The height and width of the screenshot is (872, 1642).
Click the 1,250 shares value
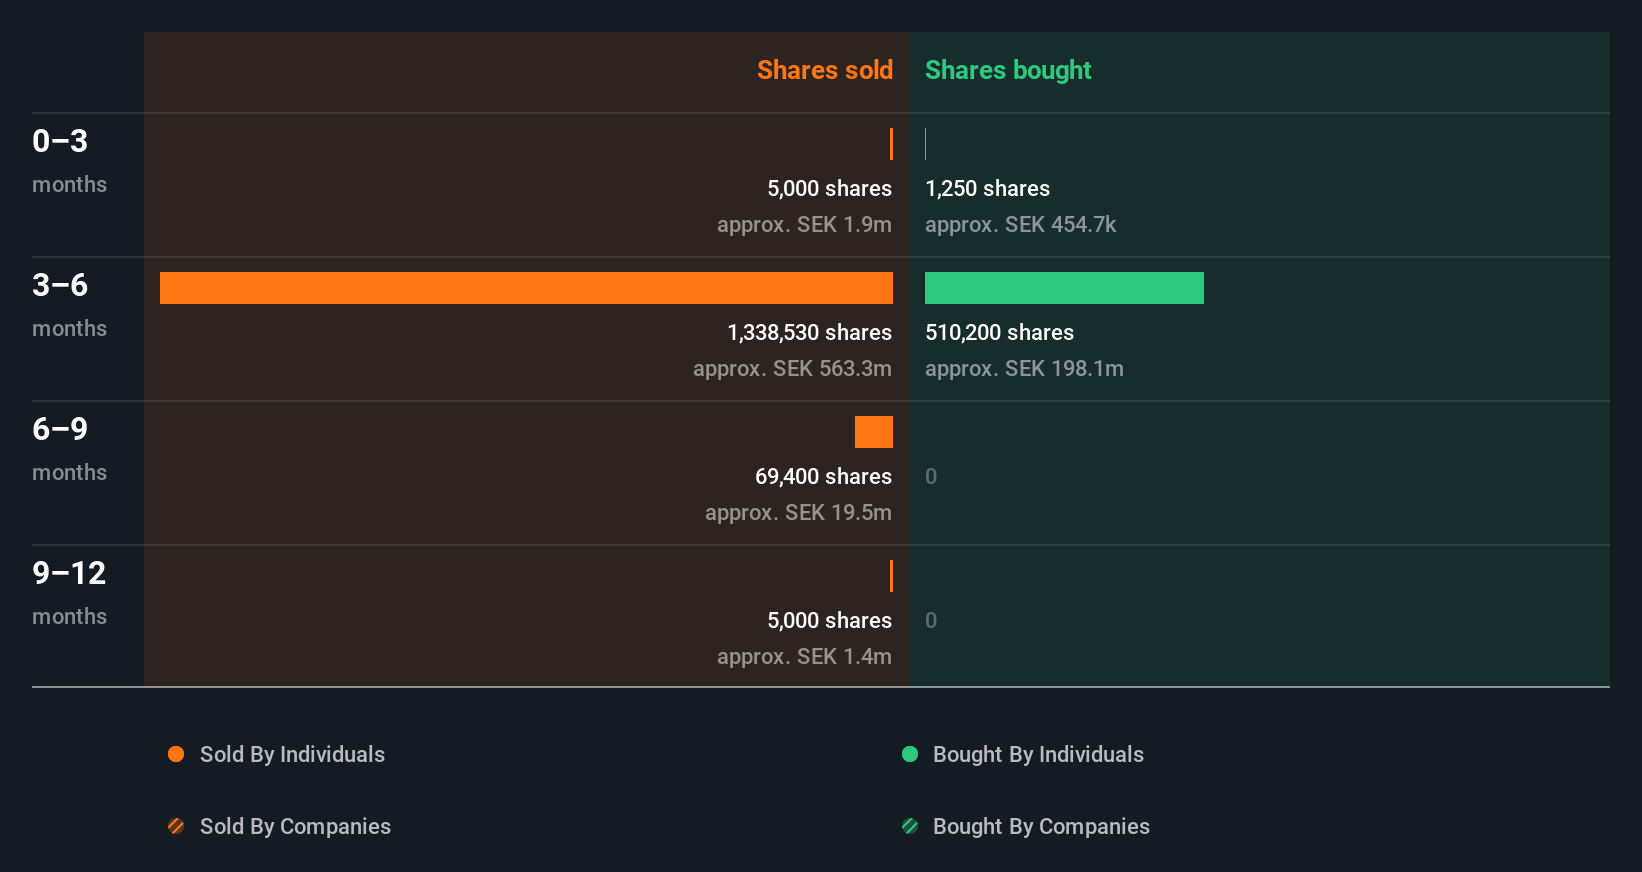987,188
